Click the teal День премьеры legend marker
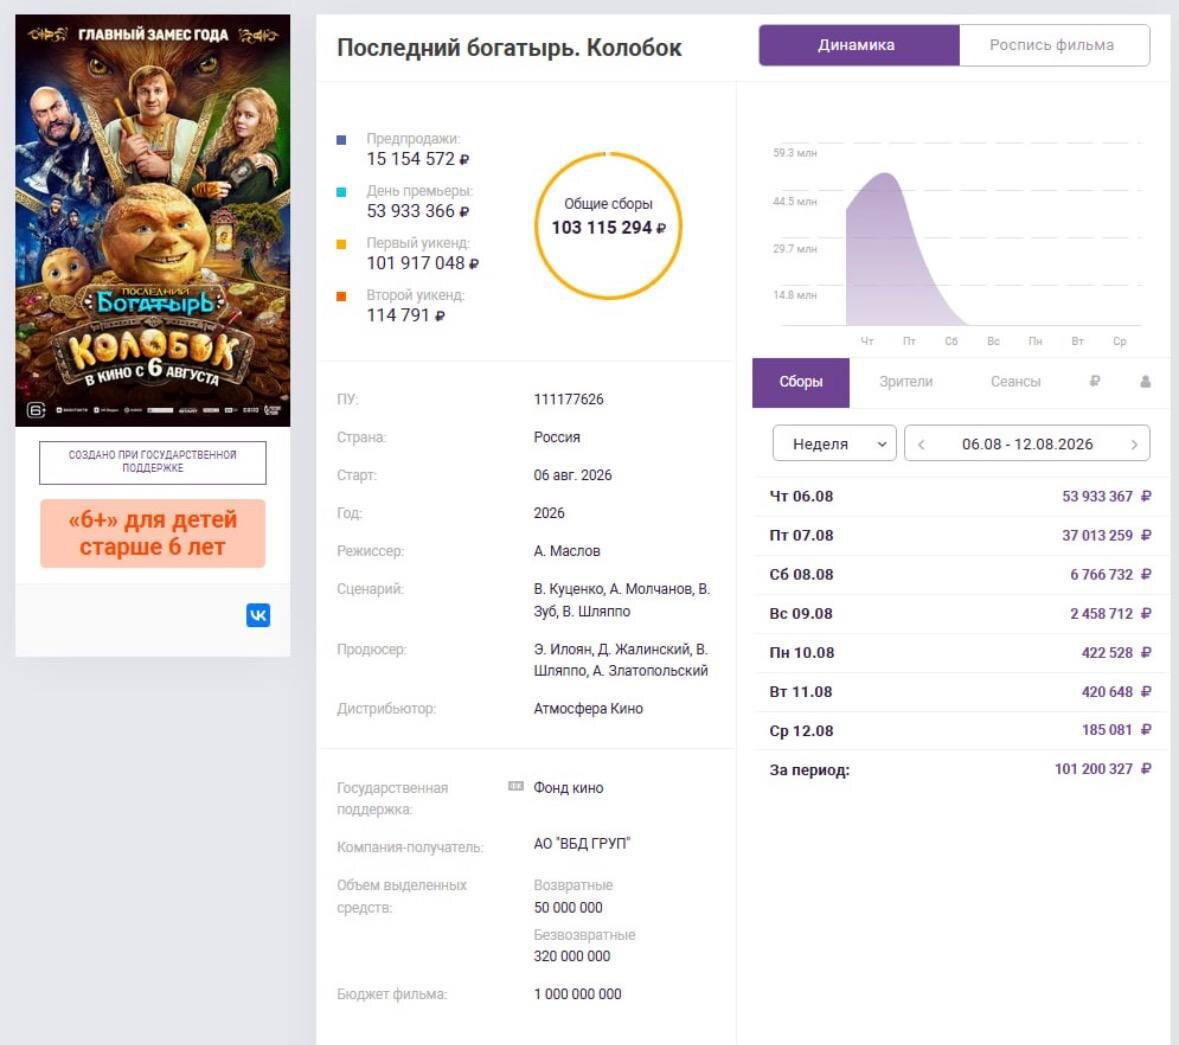 (x=341, y=192)
